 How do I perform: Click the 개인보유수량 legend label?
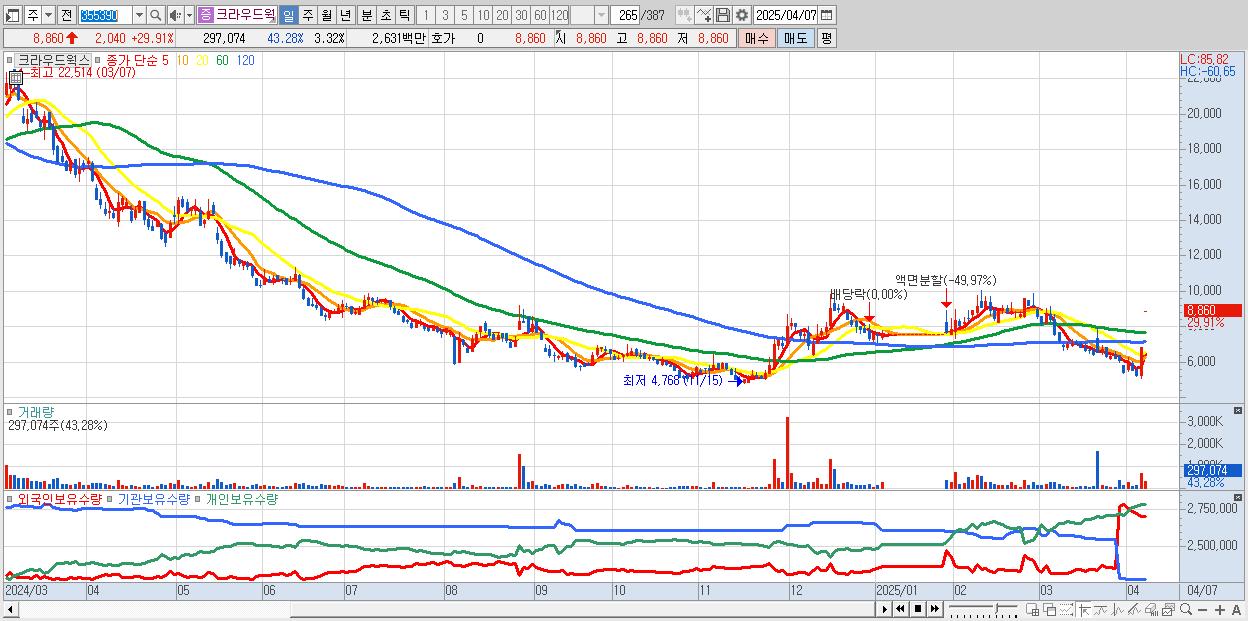241,498
